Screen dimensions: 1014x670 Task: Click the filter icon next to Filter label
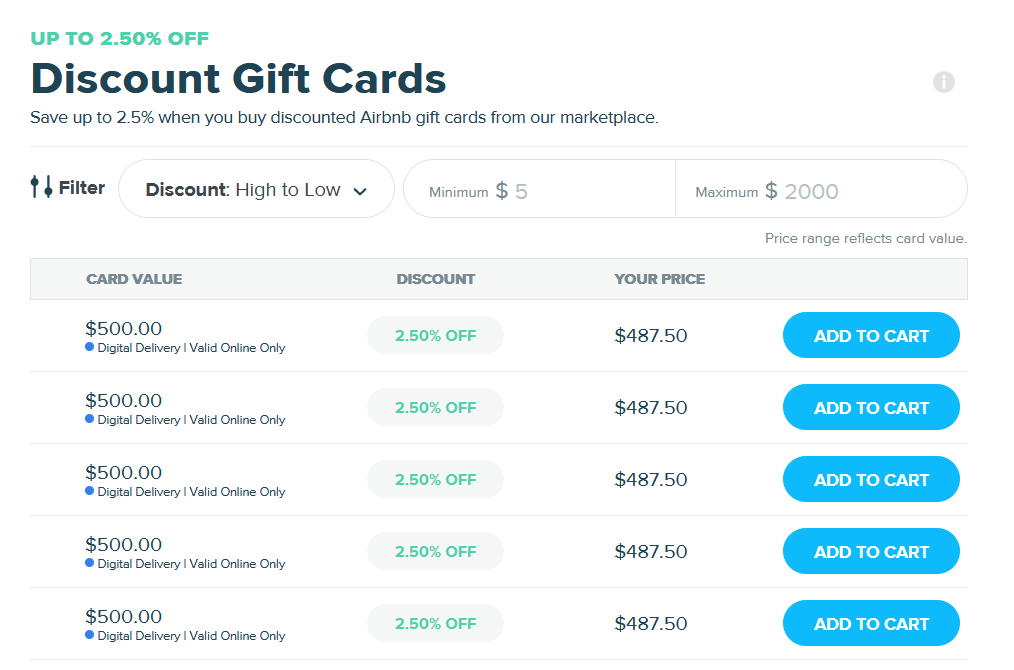[38, 187]
